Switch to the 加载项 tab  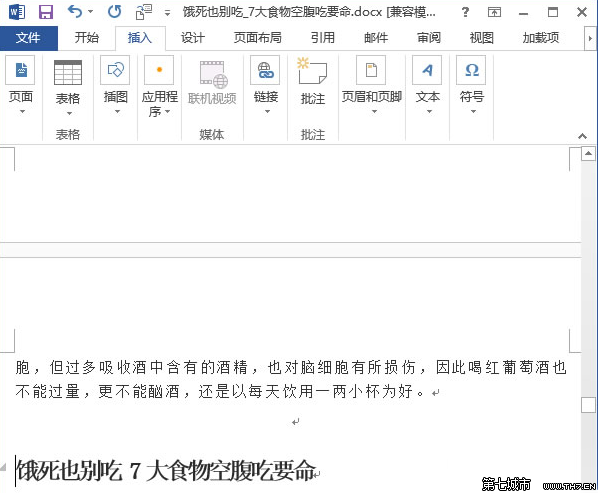coord(540,38)
